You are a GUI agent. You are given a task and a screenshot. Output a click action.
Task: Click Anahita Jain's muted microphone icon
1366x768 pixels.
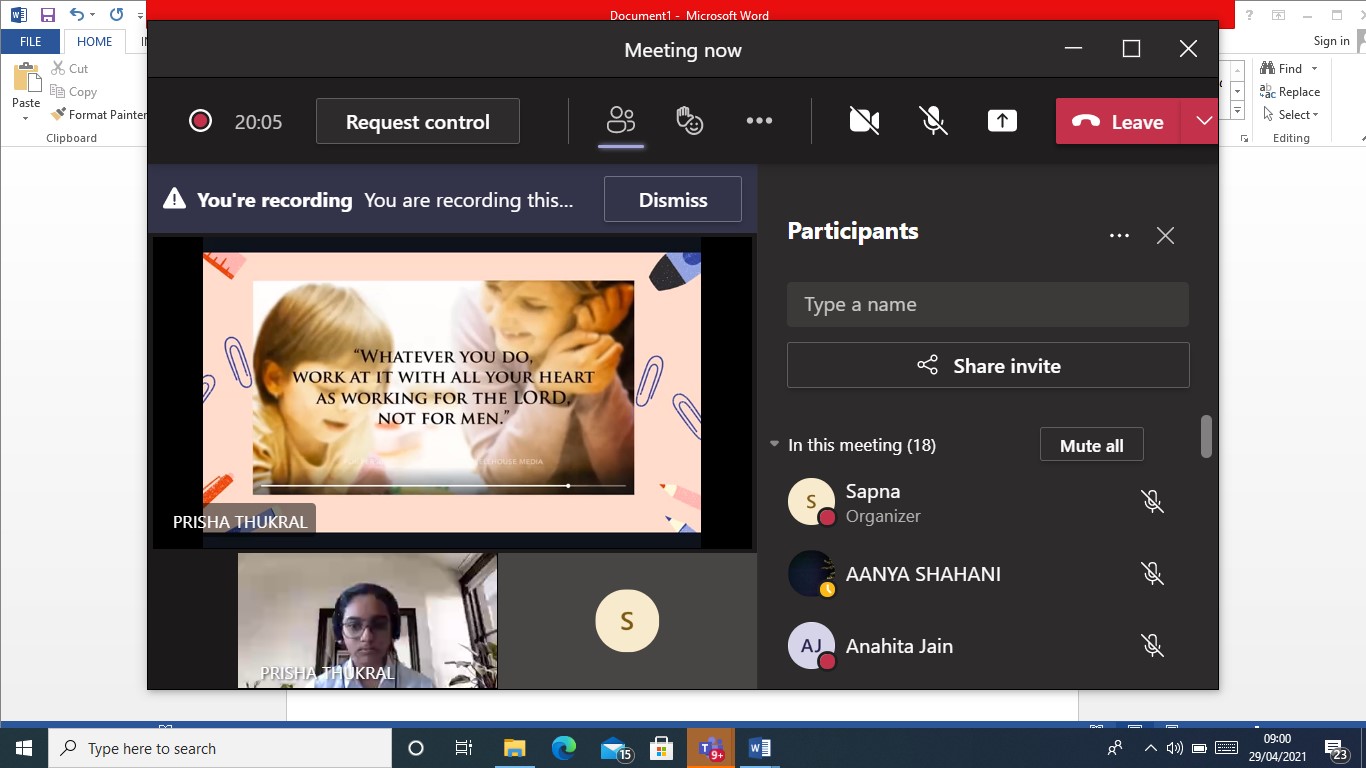(x=1152, y=646)
